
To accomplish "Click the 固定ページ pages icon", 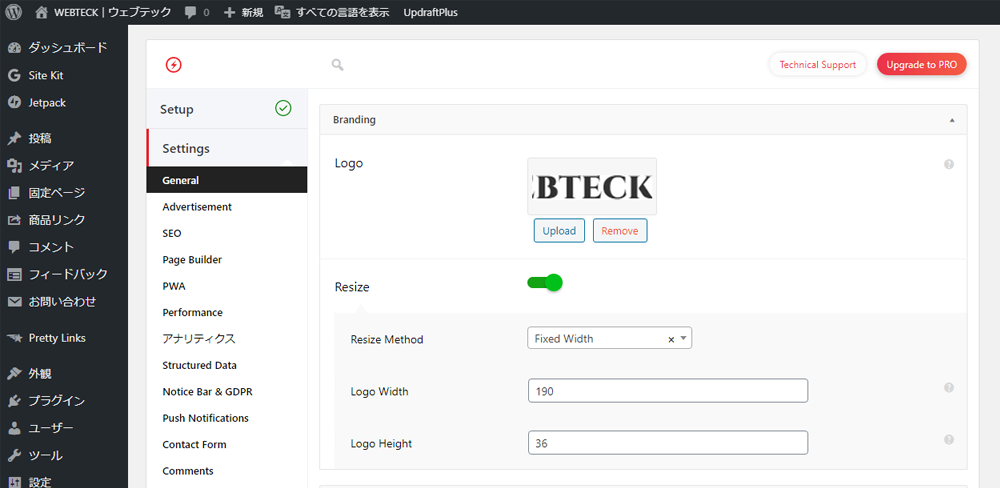I will (x=14, y=193).
